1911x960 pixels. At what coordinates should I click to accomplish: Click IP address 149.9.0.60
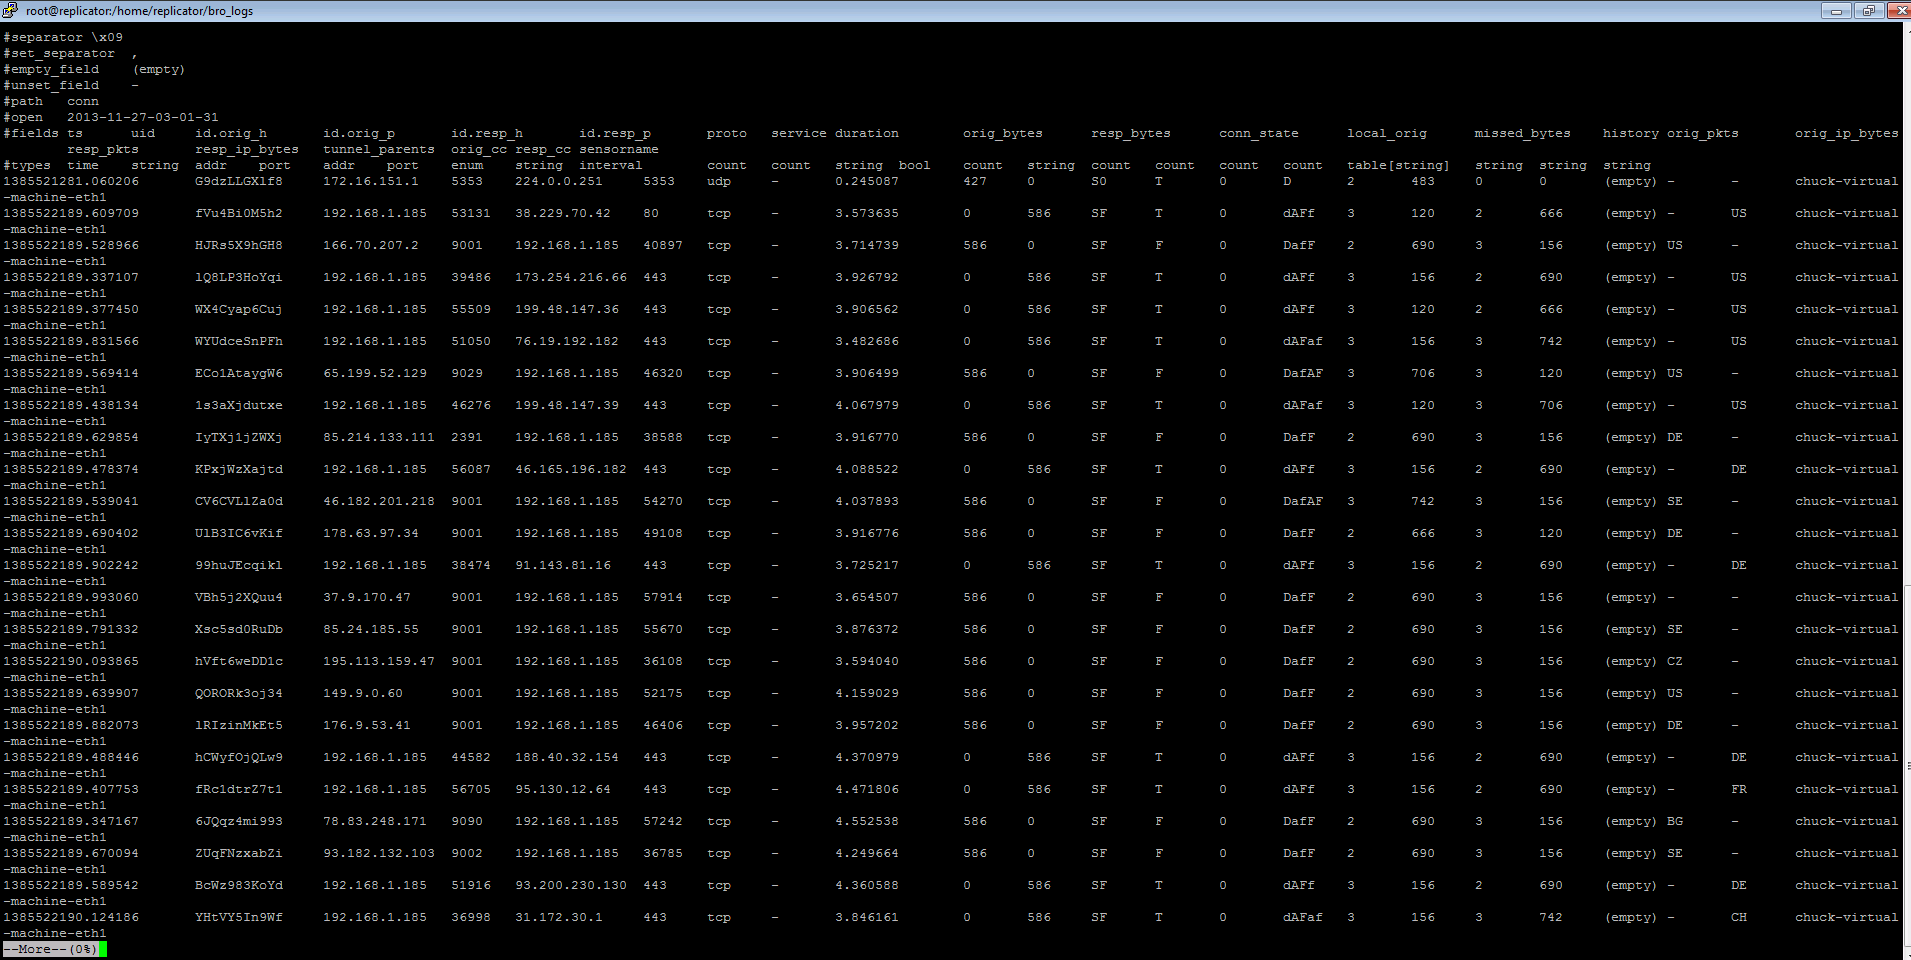coord(363,694)
